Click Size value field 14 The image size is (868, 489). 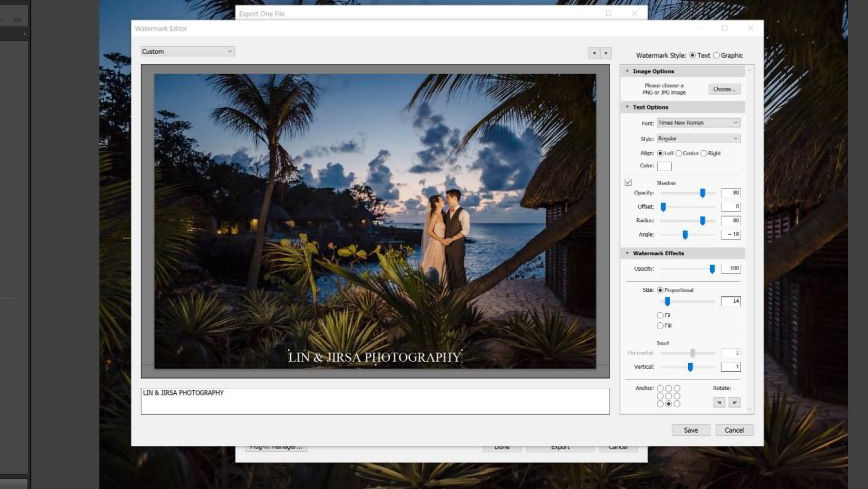tap(731, 301)
